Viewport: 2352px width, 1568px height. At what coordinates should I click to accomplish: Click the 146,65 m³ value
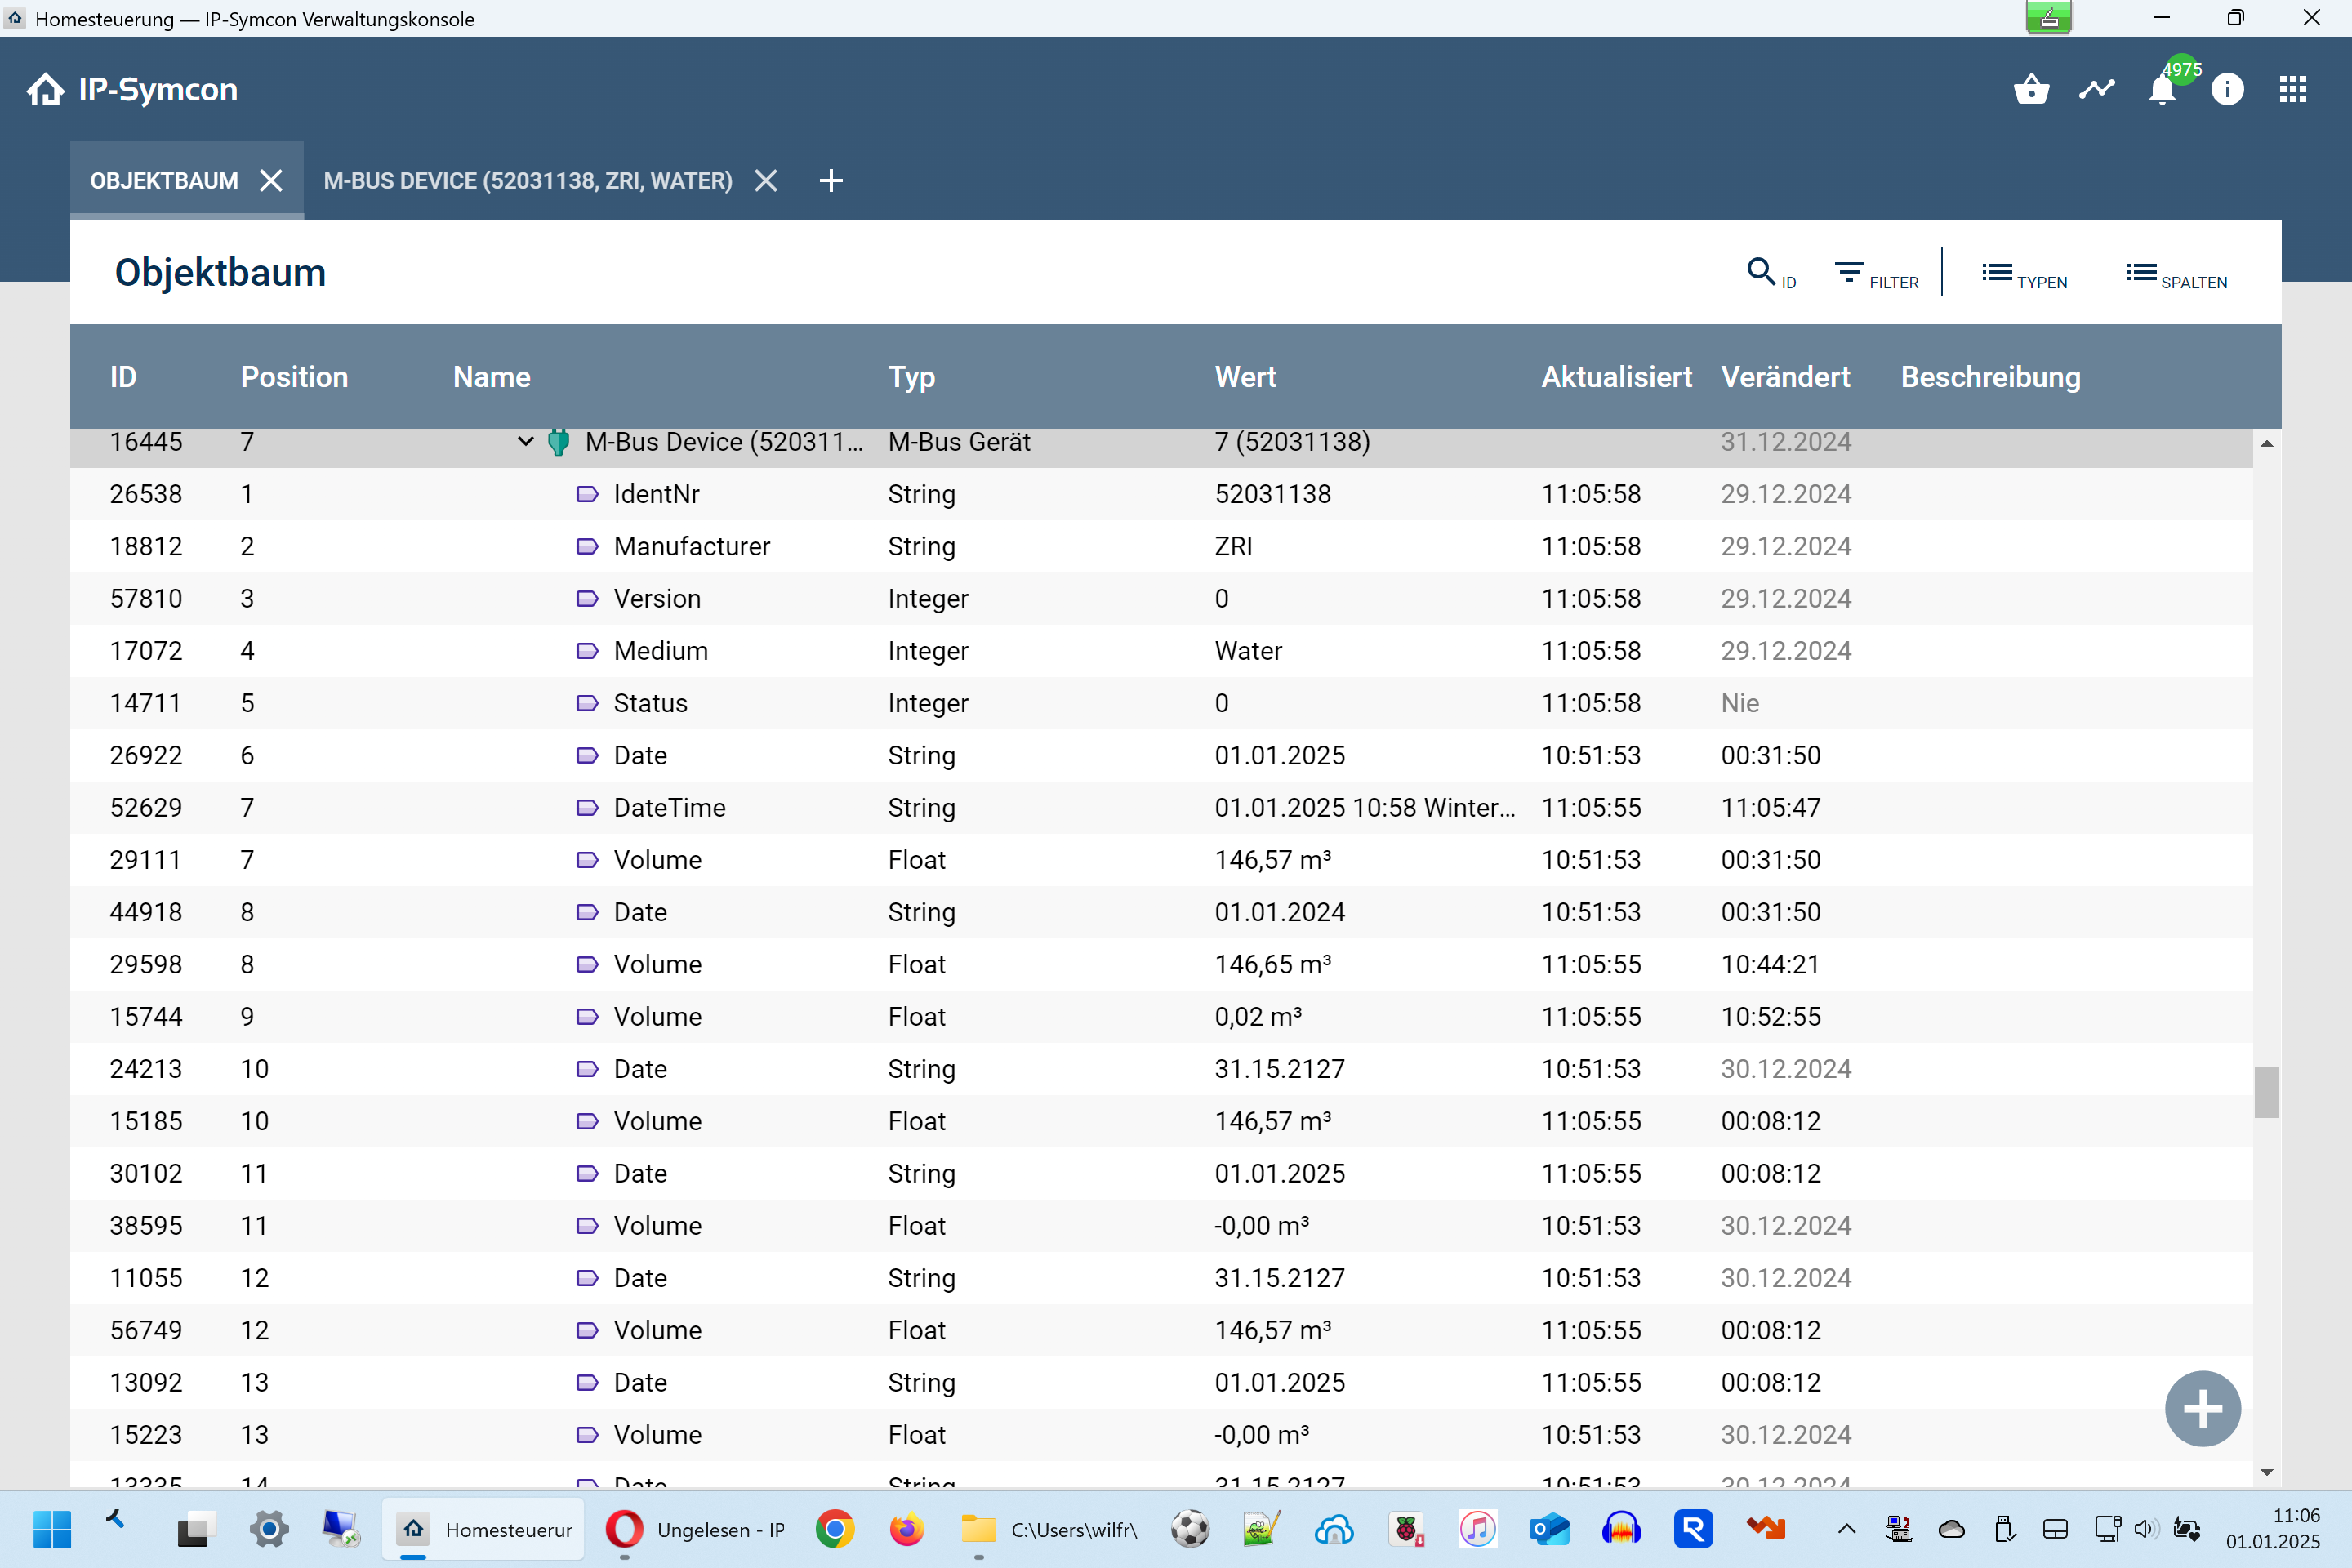pos(1273,964)
